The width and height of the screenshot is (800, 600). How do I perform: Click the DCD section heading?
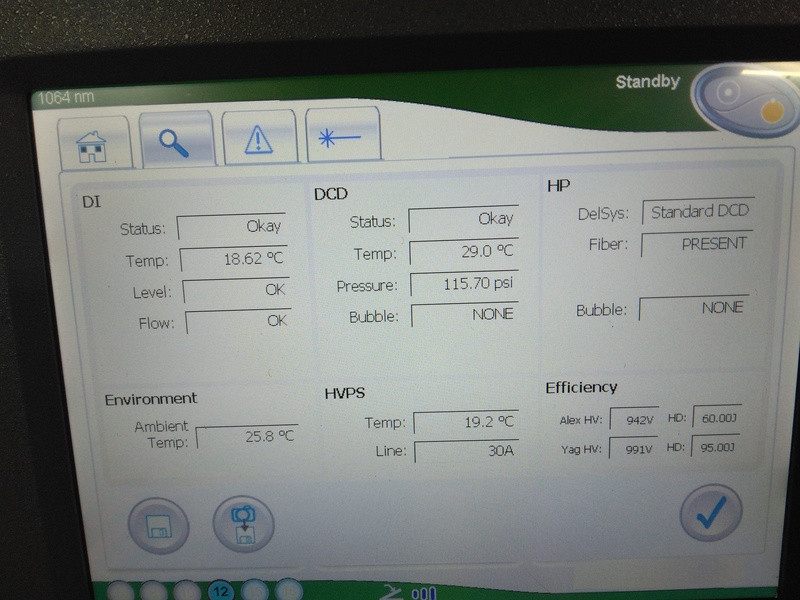point(331,194)
